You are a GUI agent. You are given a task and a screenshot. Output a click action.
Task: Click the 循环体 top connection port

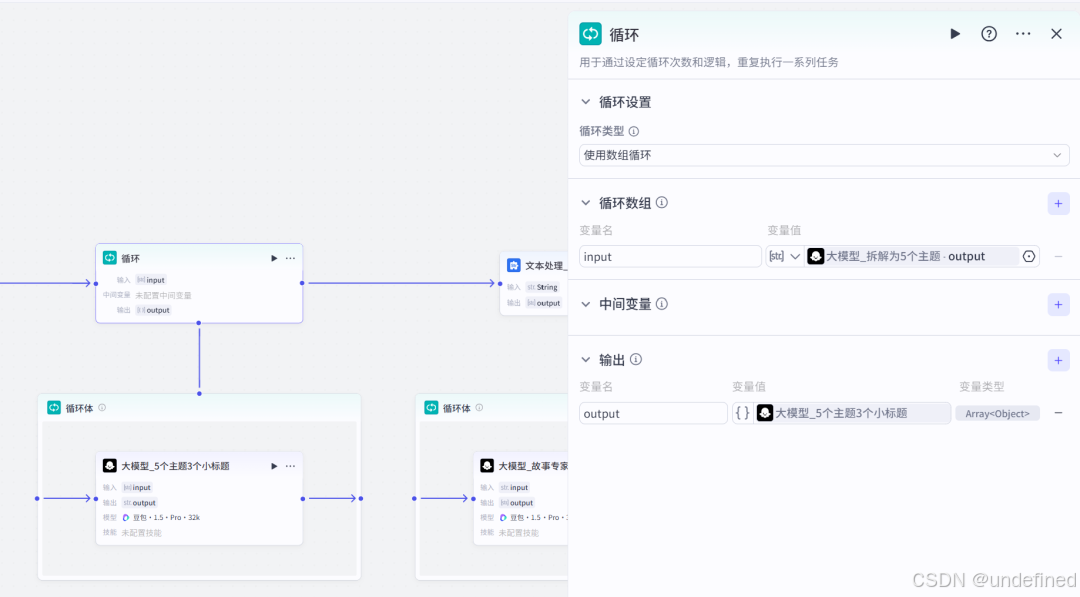click(x=199, y=394)
